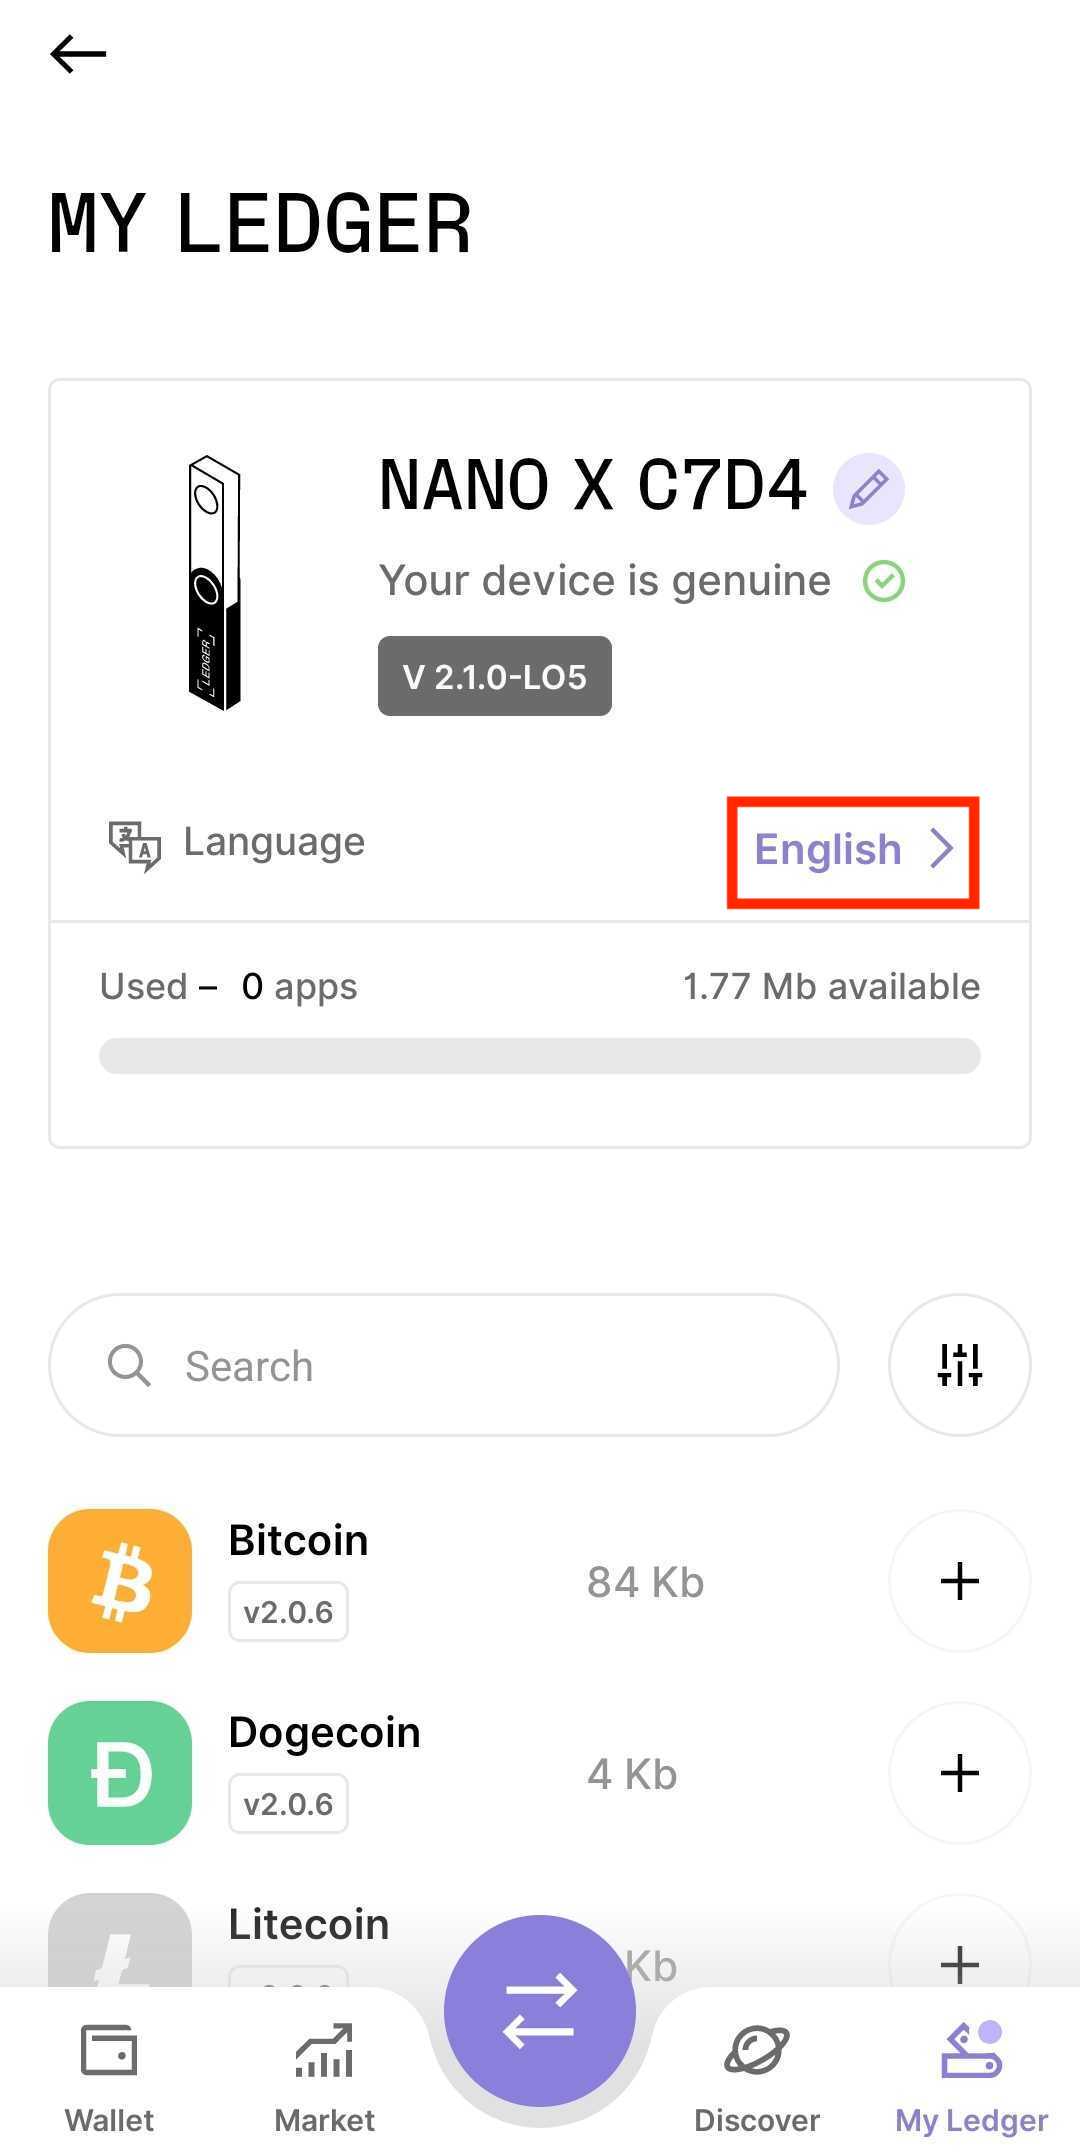
Task: Open the transfer swap button
Action: coord(540,2010)
